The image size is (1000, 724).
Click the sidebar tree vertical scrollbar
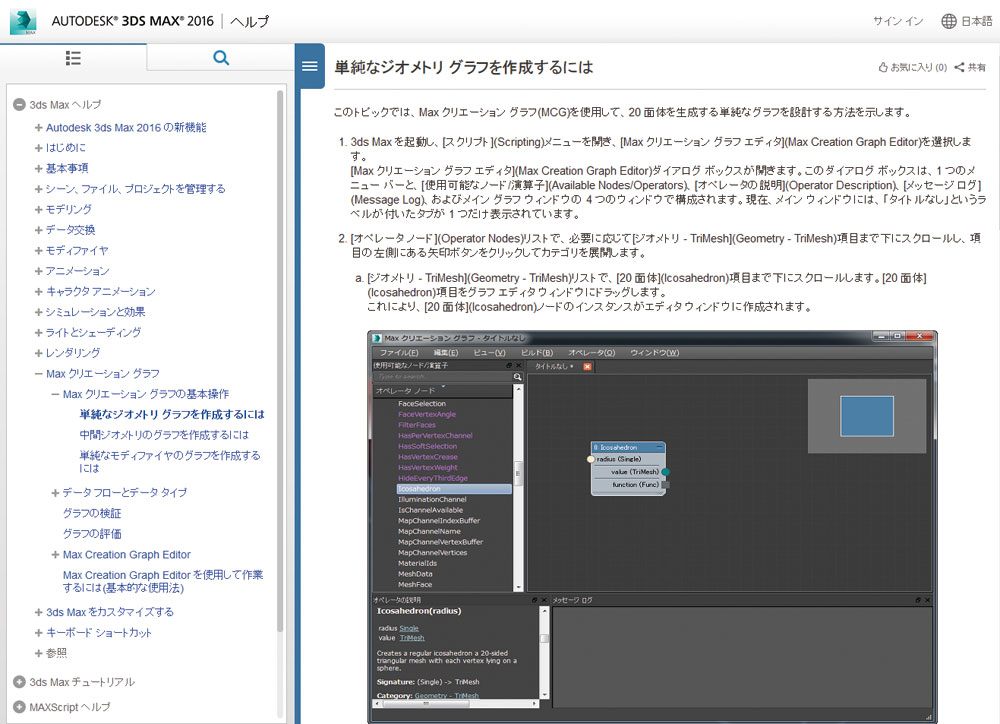point(280,361)
